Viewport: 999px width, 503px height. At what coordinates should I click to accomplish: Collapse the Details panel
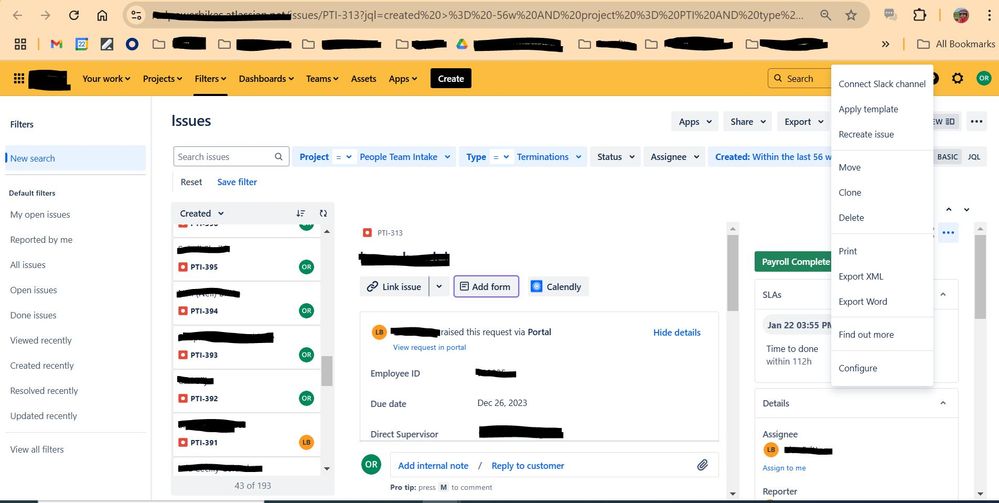(x=943, y=403)
